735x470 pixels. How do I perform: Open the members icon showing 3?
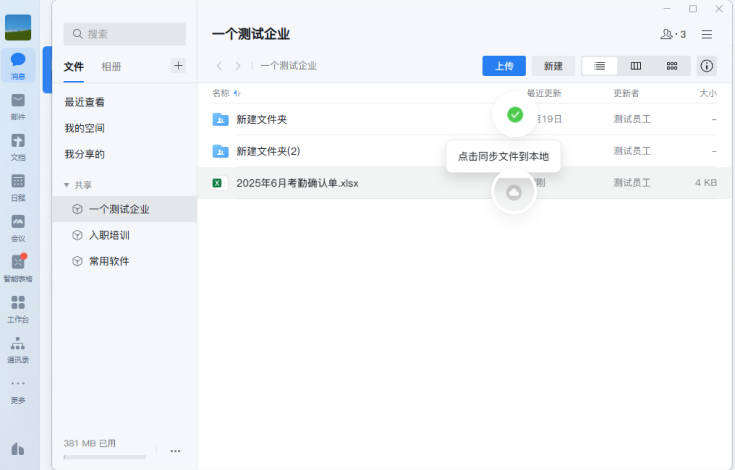673,34
